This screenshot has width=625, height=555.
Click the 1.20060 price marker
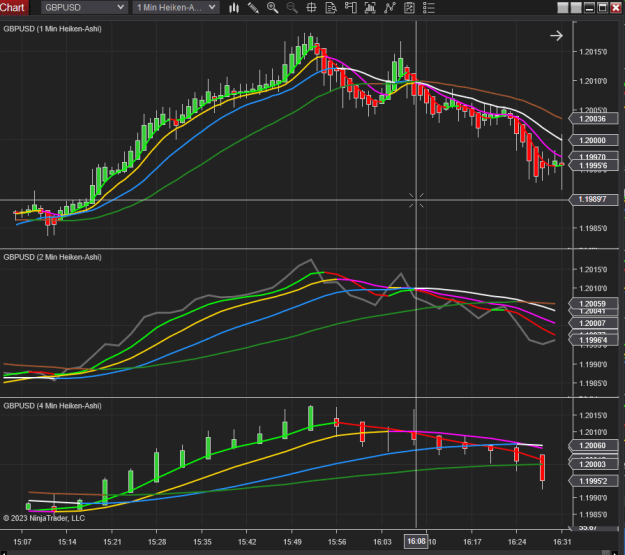coord(594,445)
